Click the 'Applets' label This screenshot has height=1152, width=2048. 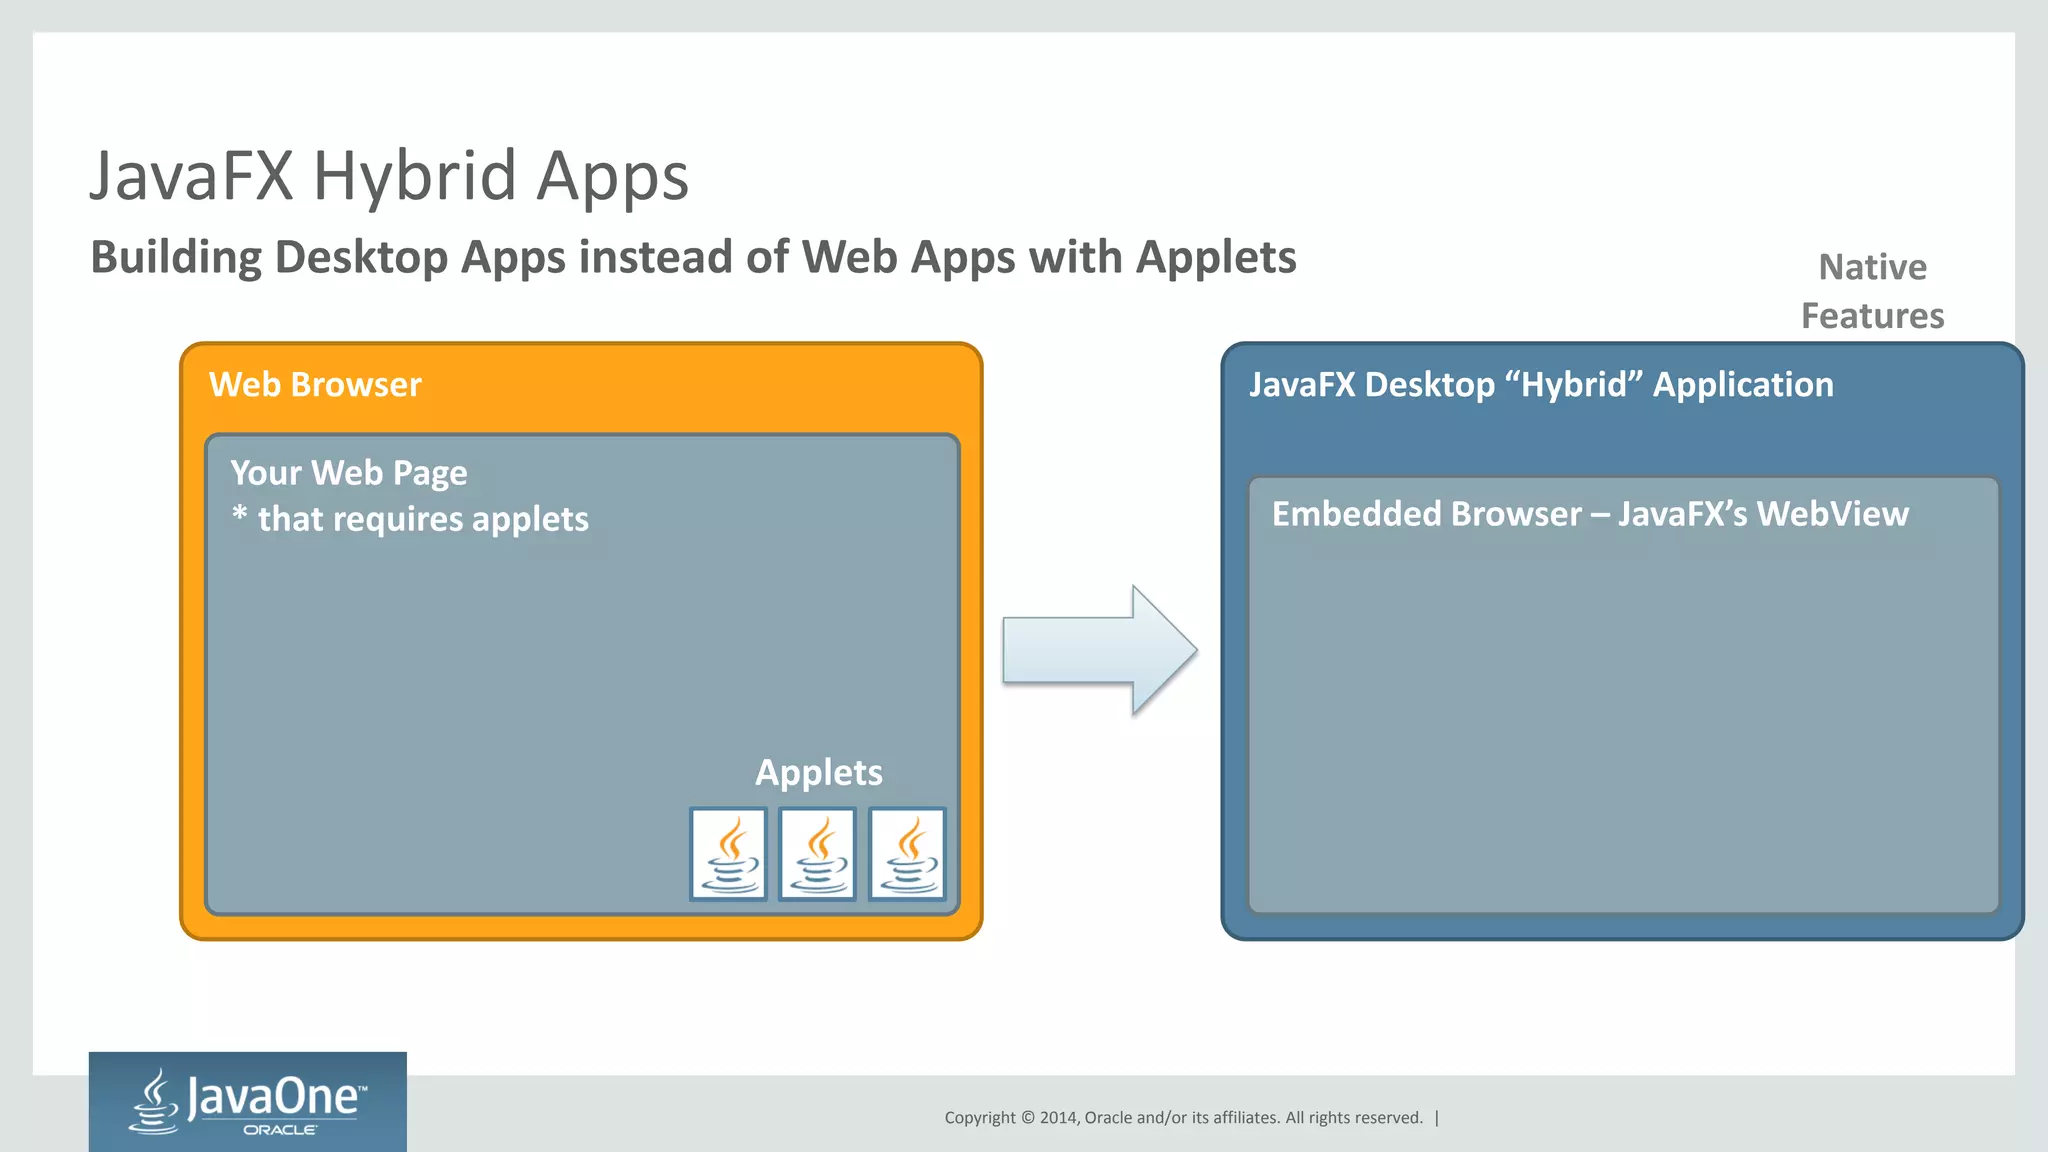[819, 773]
